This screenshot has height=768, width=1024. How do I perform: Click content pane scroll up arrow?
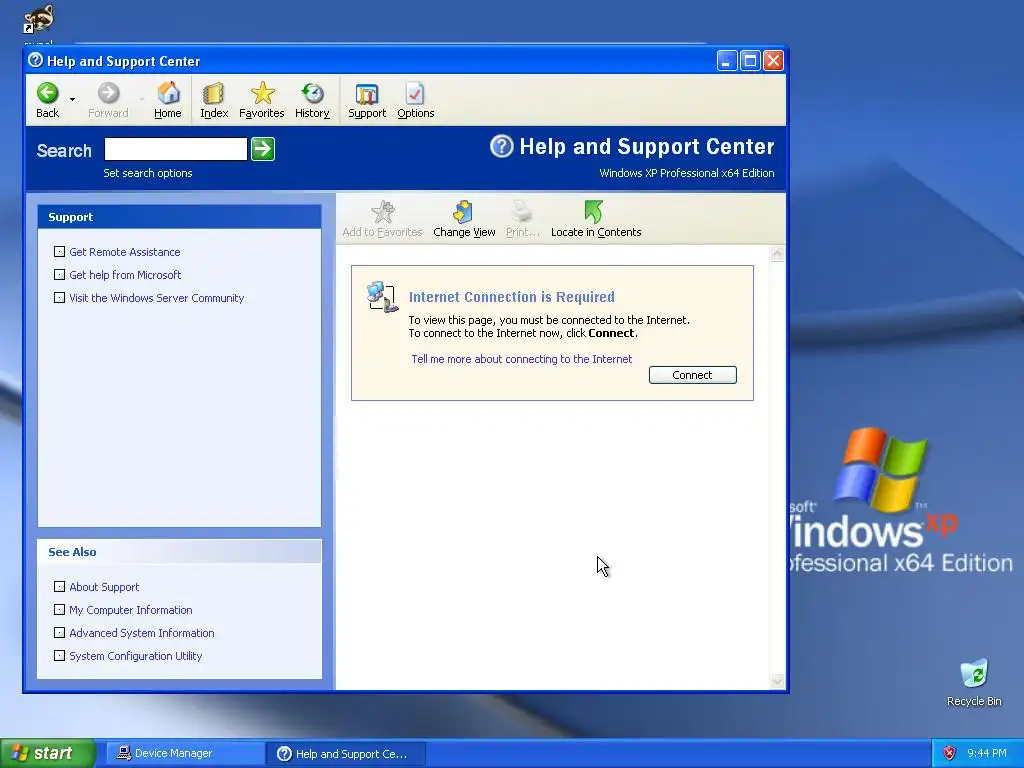point(777,254)
